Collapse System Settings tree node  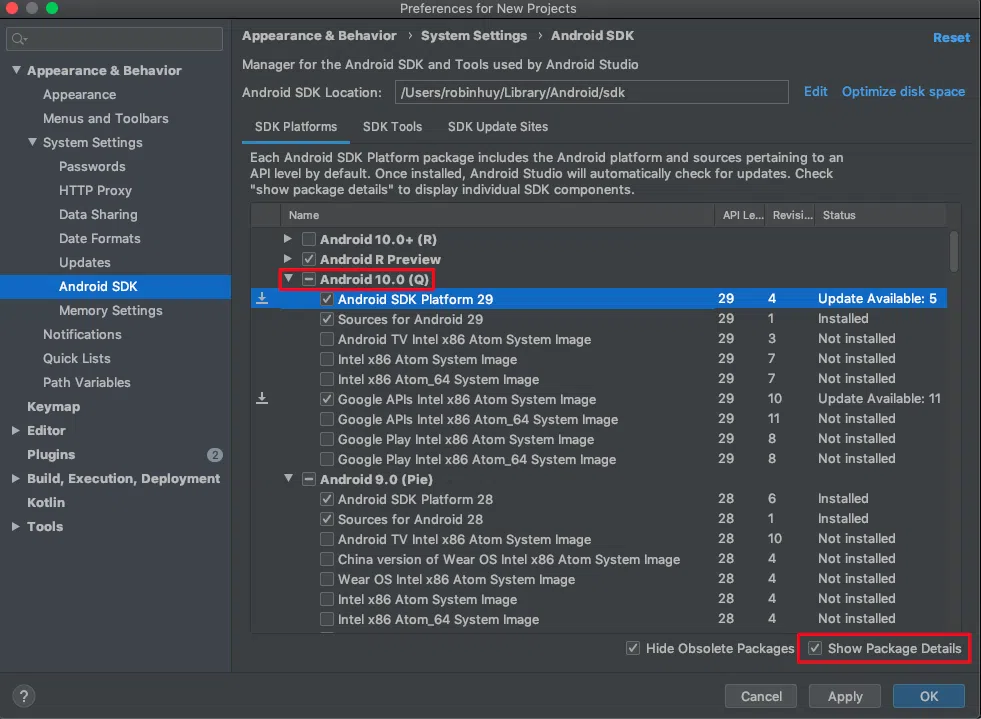tap(33, 142)
